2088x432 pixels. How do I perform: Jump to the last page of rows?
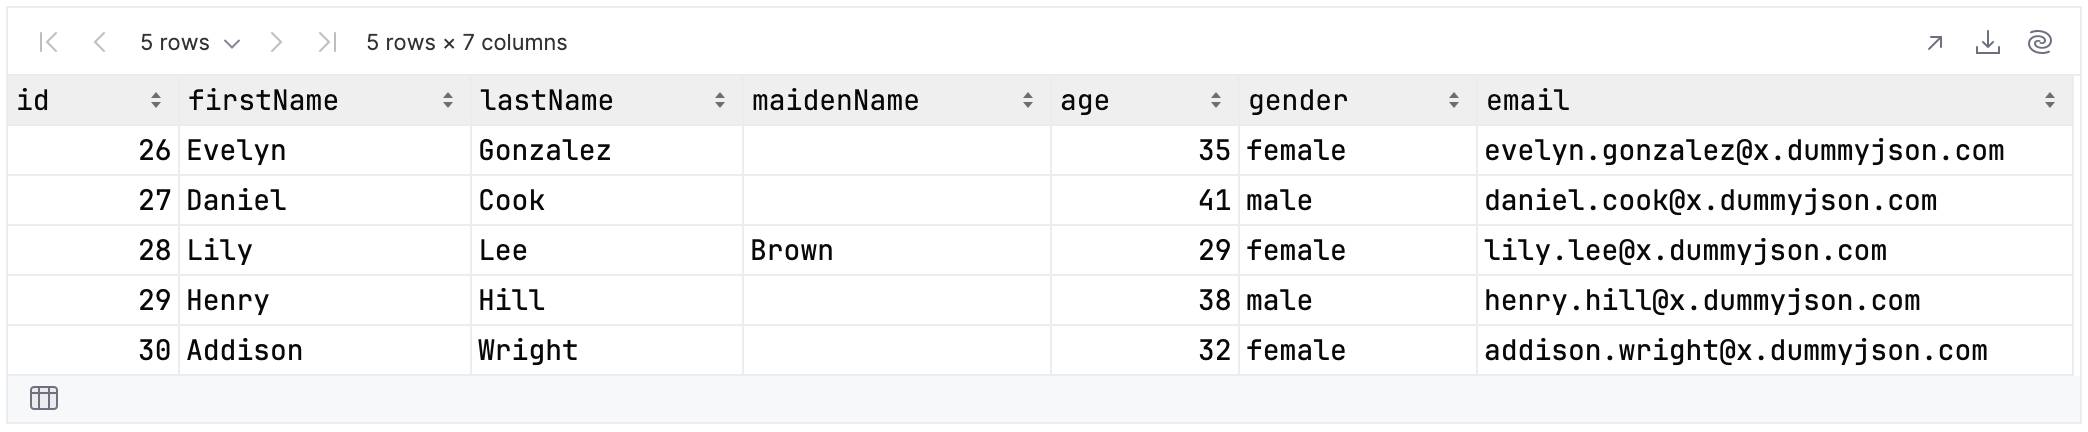click(x=327, y=42)
